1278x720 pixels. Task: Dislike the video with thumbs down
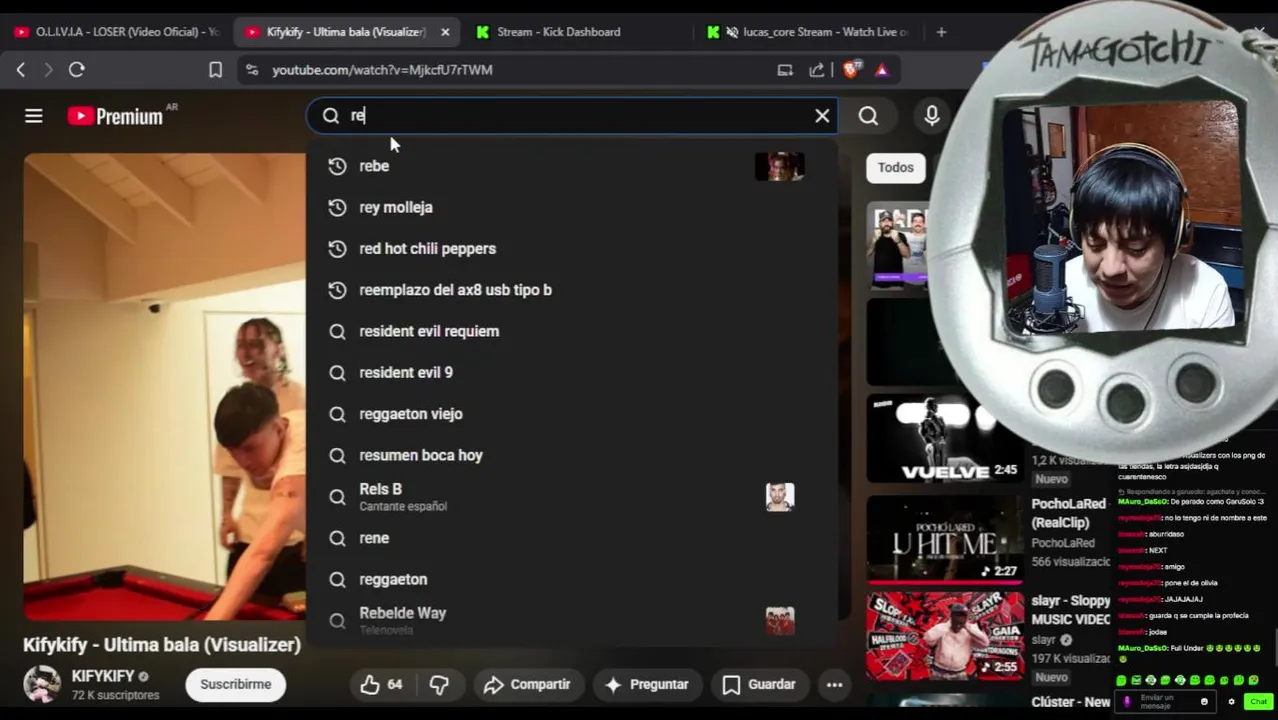439,685
